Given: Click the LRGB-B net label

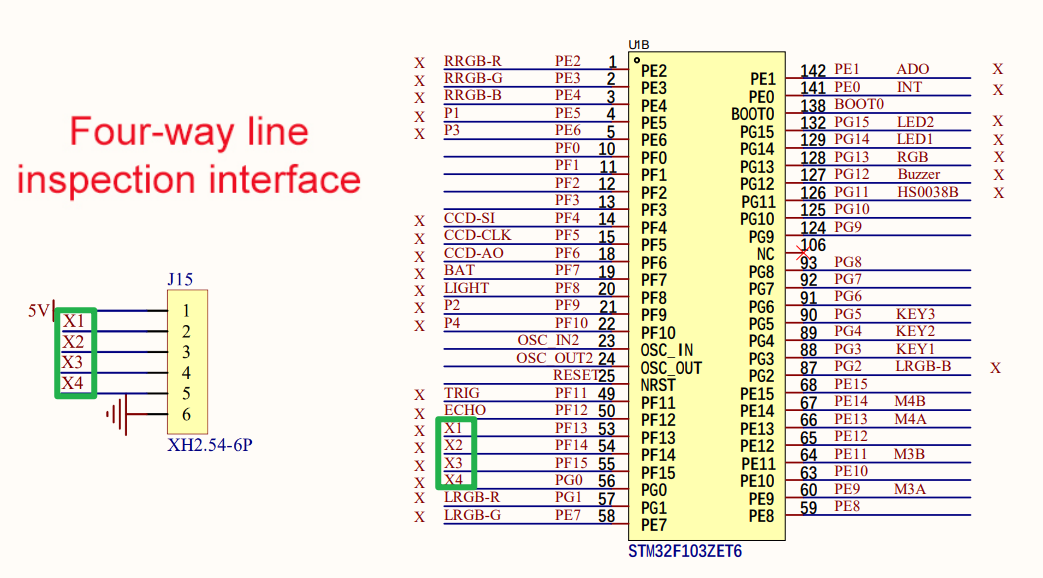Looking at the screenshot, I should pyautogui.click(x=923, y=366).
